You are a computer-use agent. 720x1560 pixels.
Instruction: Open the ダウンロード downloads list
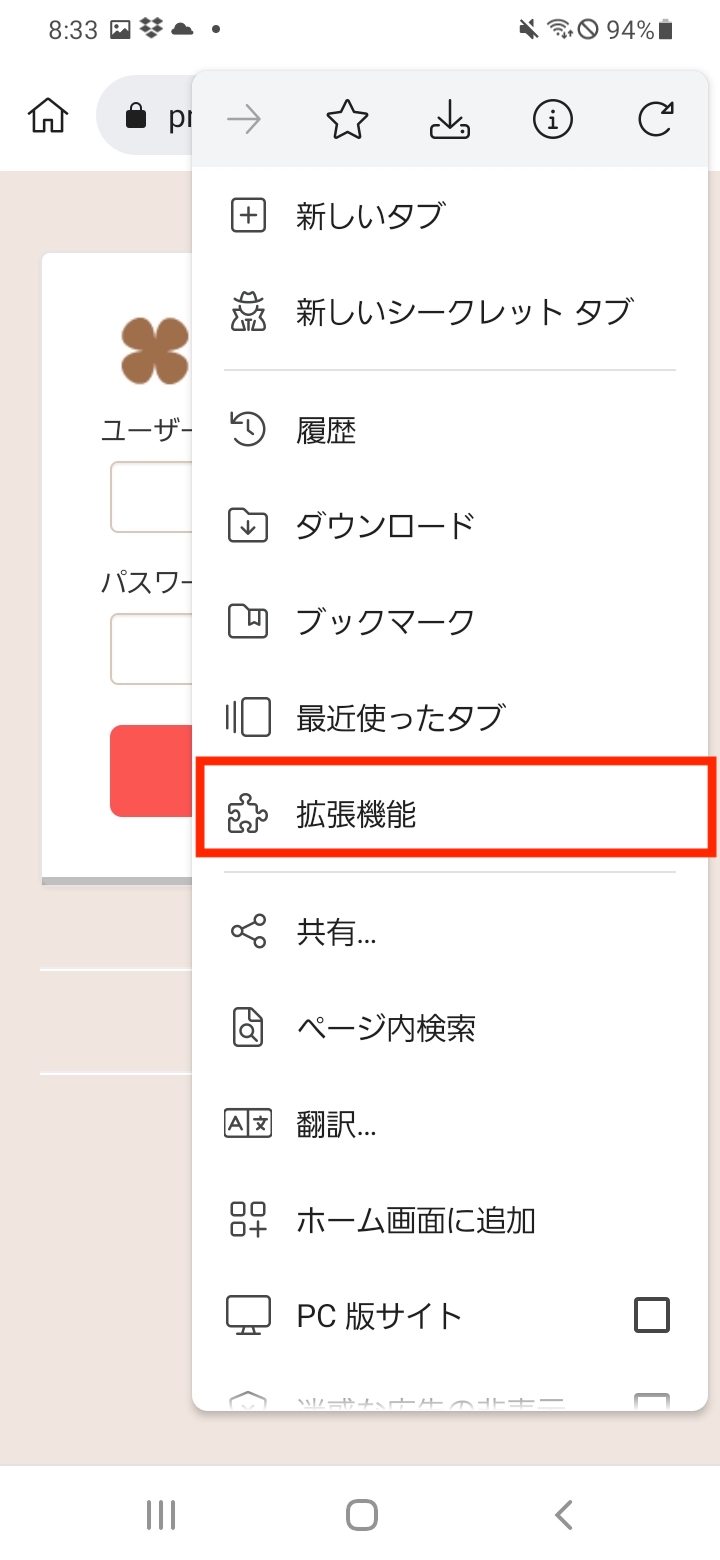(385, 526)
